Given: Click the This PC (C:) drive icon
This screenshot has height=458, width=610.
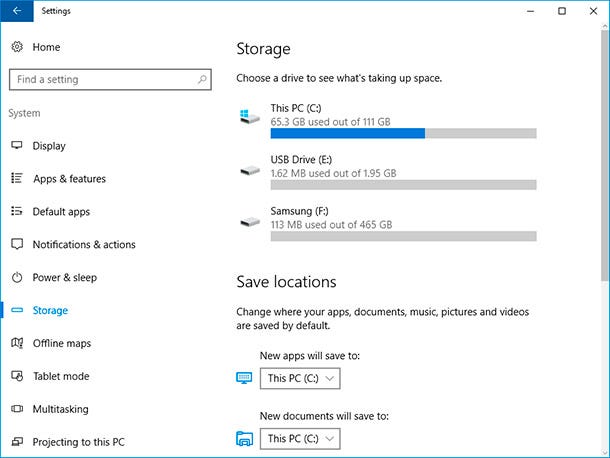Looking at the screenshot, I should pos(250,116).
